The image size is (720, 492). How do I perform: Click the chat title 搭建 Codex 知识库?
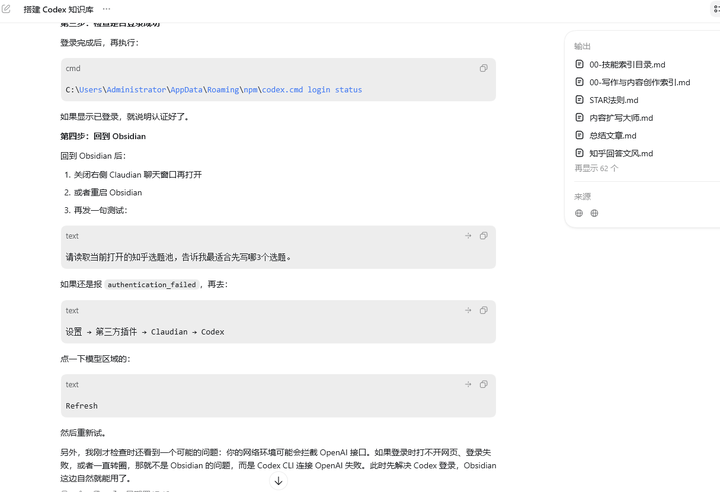pyautogui.click(x=58, y=9)
